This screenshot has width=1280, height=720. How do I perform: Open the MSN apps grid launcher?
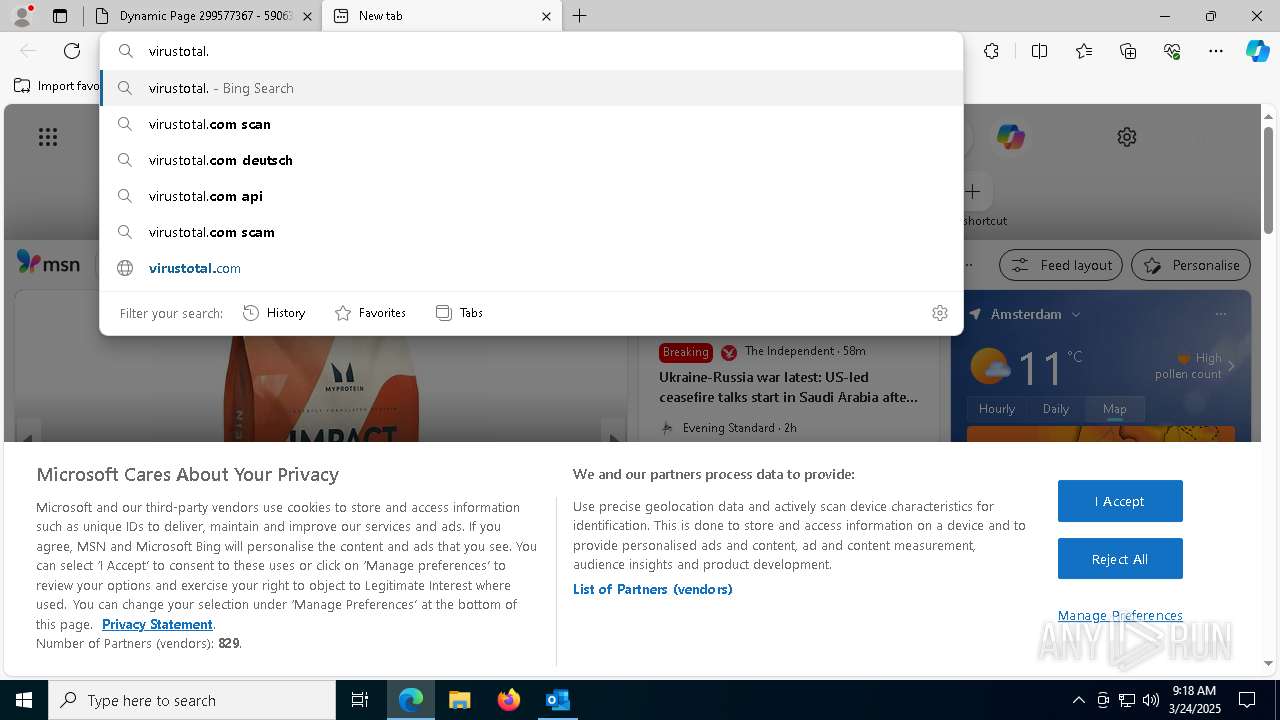coord(48,137)
